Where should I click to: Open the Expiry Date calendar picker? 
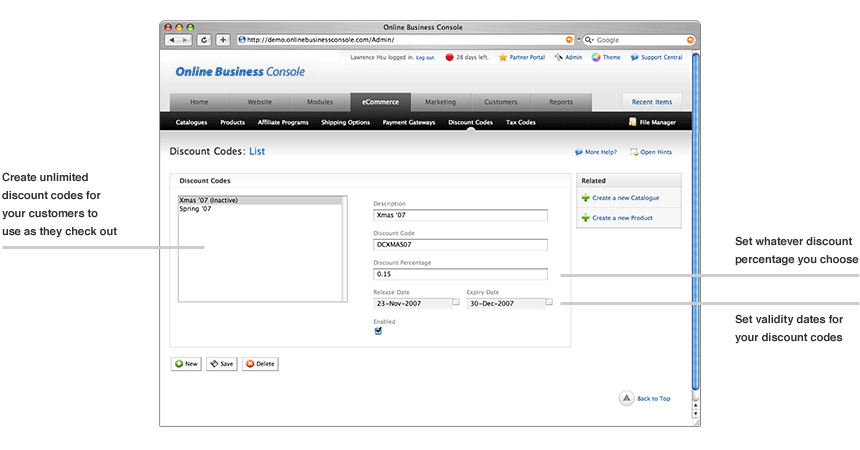coord(548,301)
